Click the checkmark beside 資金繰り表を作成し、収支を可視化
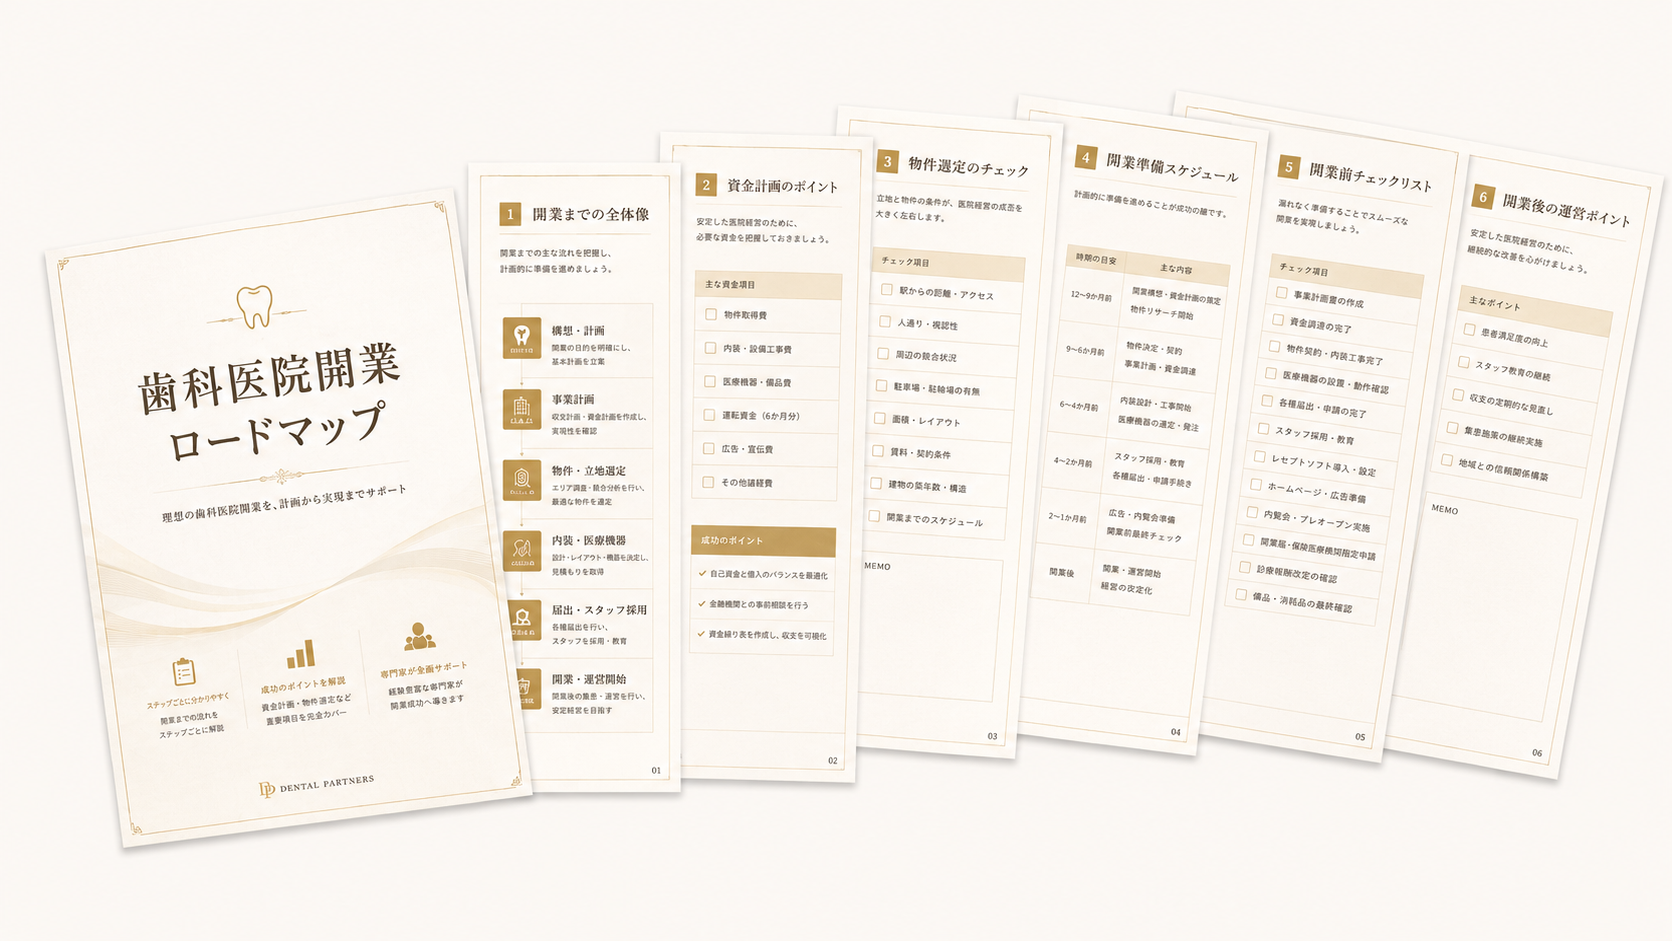 701,634
